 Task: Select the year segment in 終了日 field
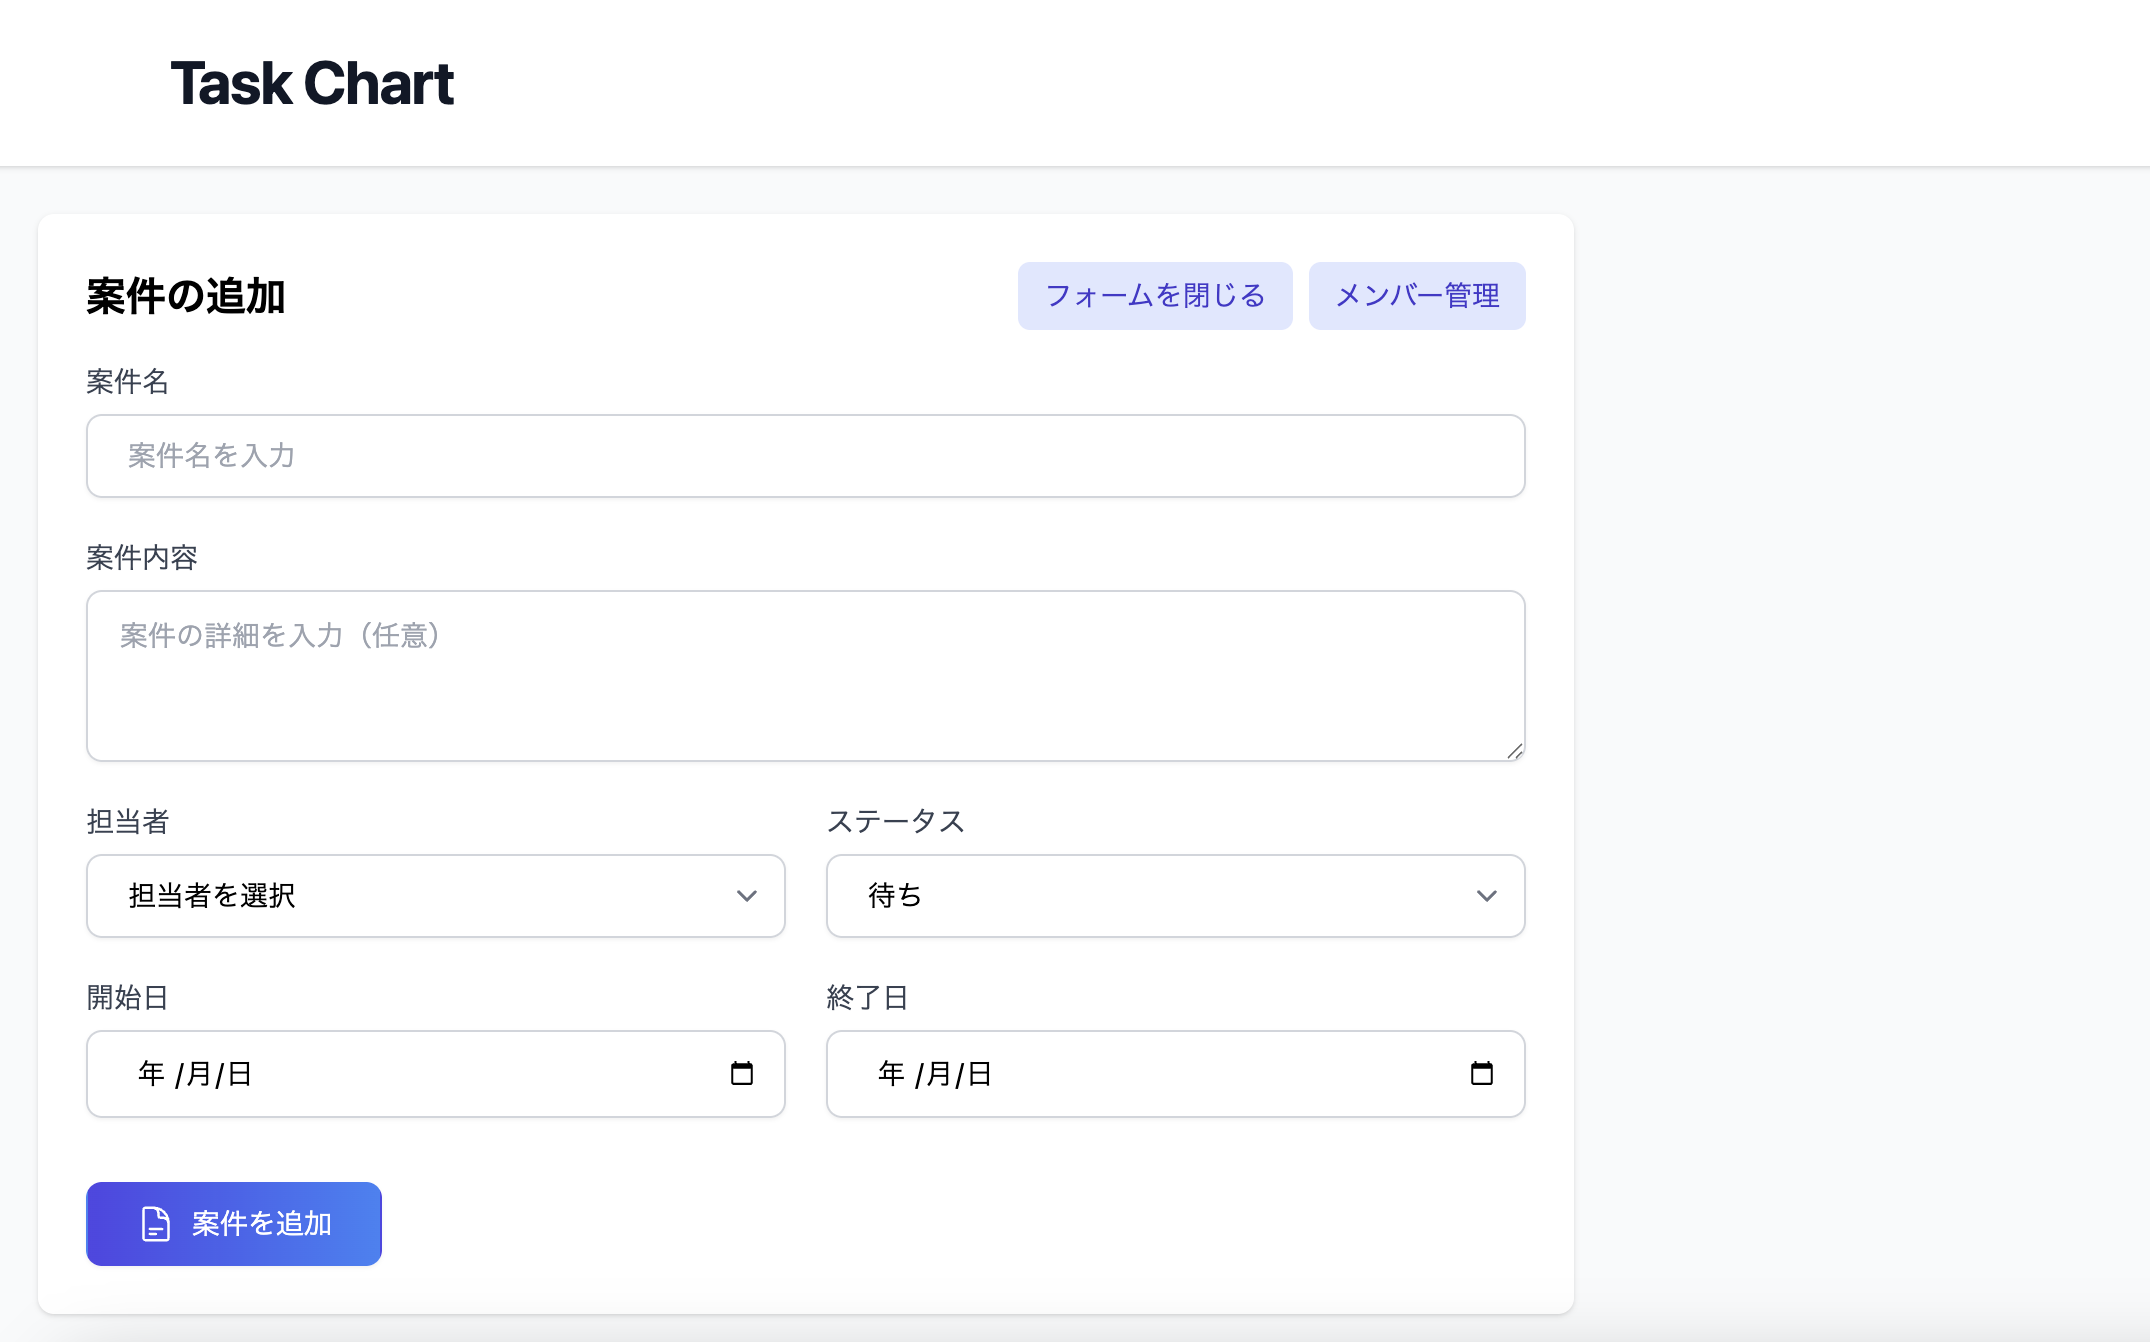coord(892,1074)
